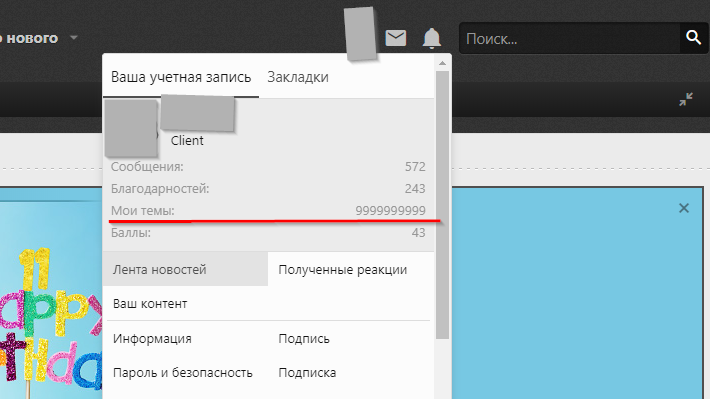Open Информация account settings
The height and width of the screenshot is (399, 710).
click(x=152, y=338)
